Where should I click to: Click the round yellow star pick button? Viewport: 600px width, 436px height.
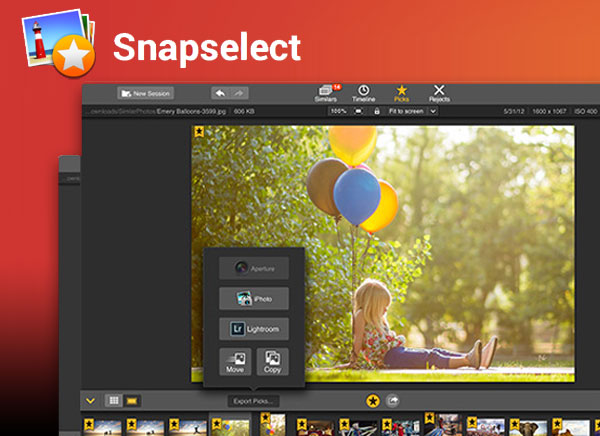point(373,401)
